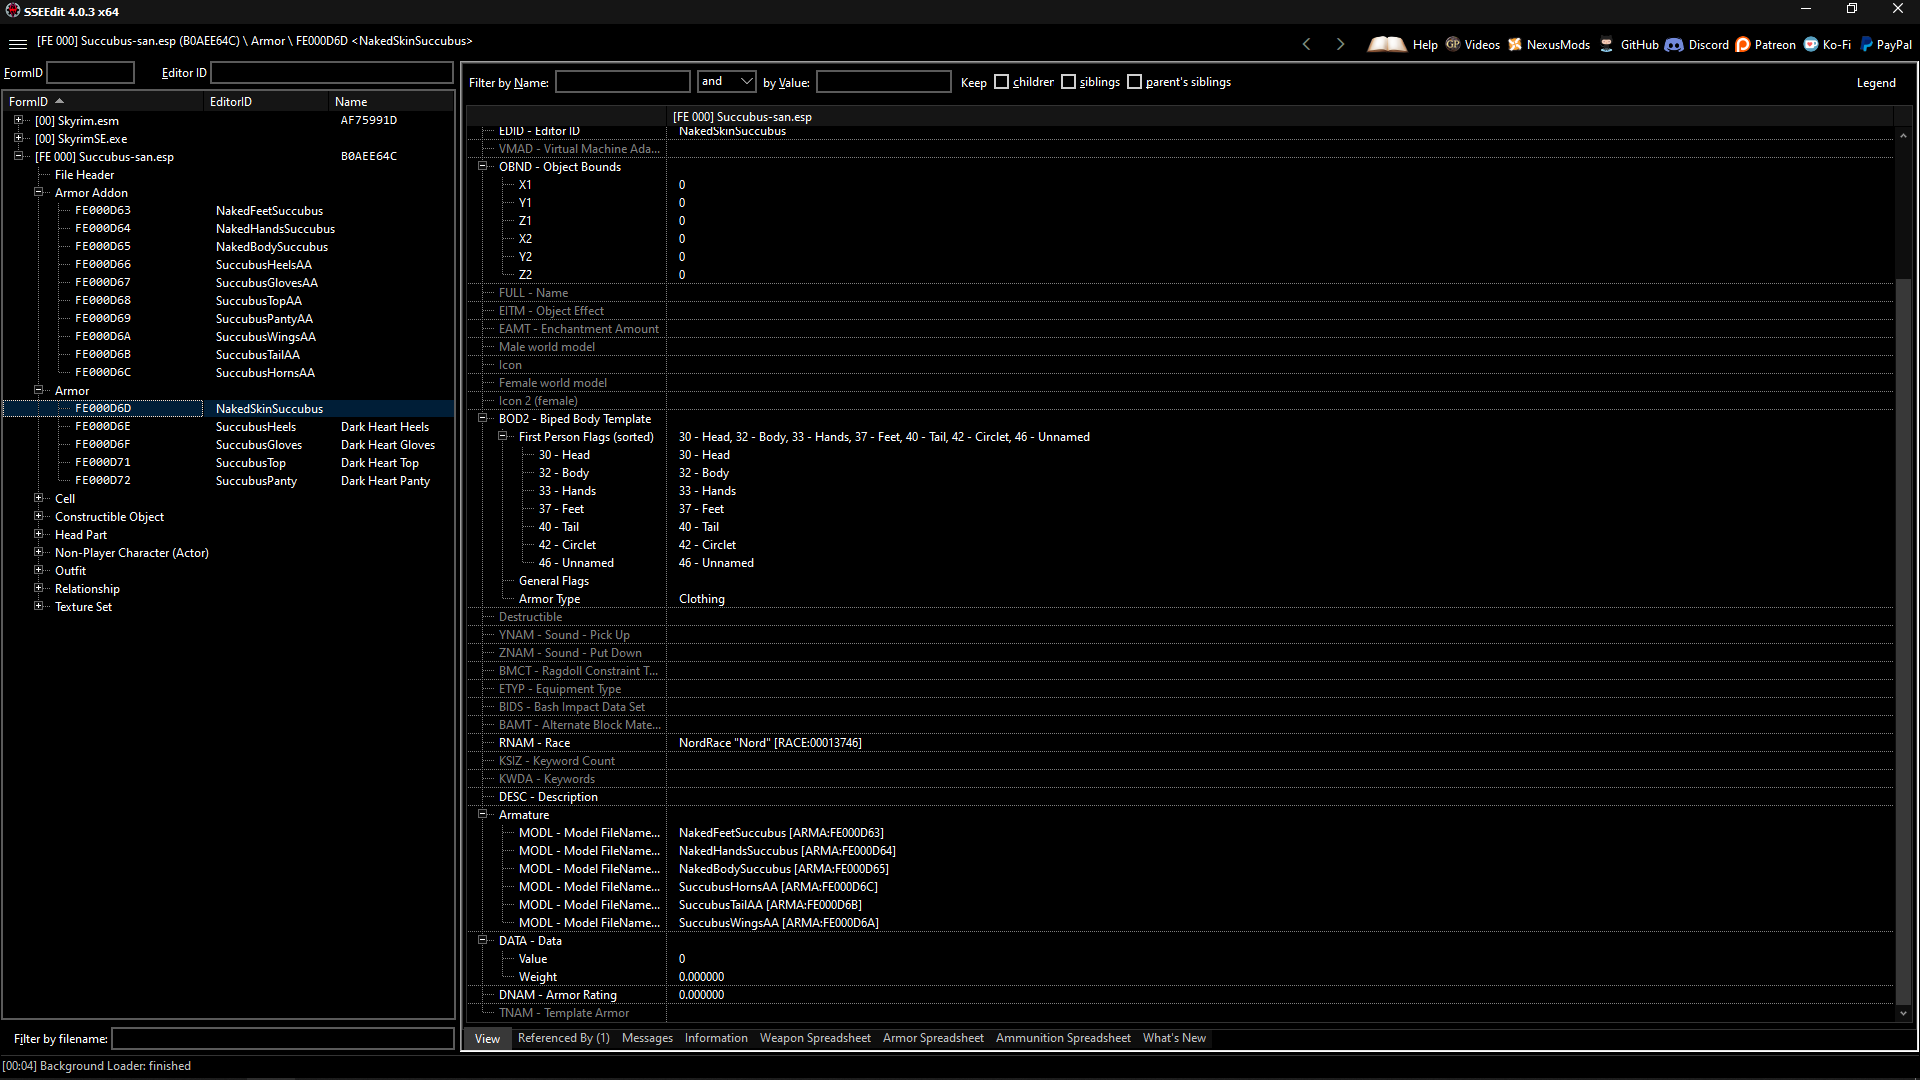The image size is (1920, 1080).
Task: Sort by FormID column header
Action: 103,101
